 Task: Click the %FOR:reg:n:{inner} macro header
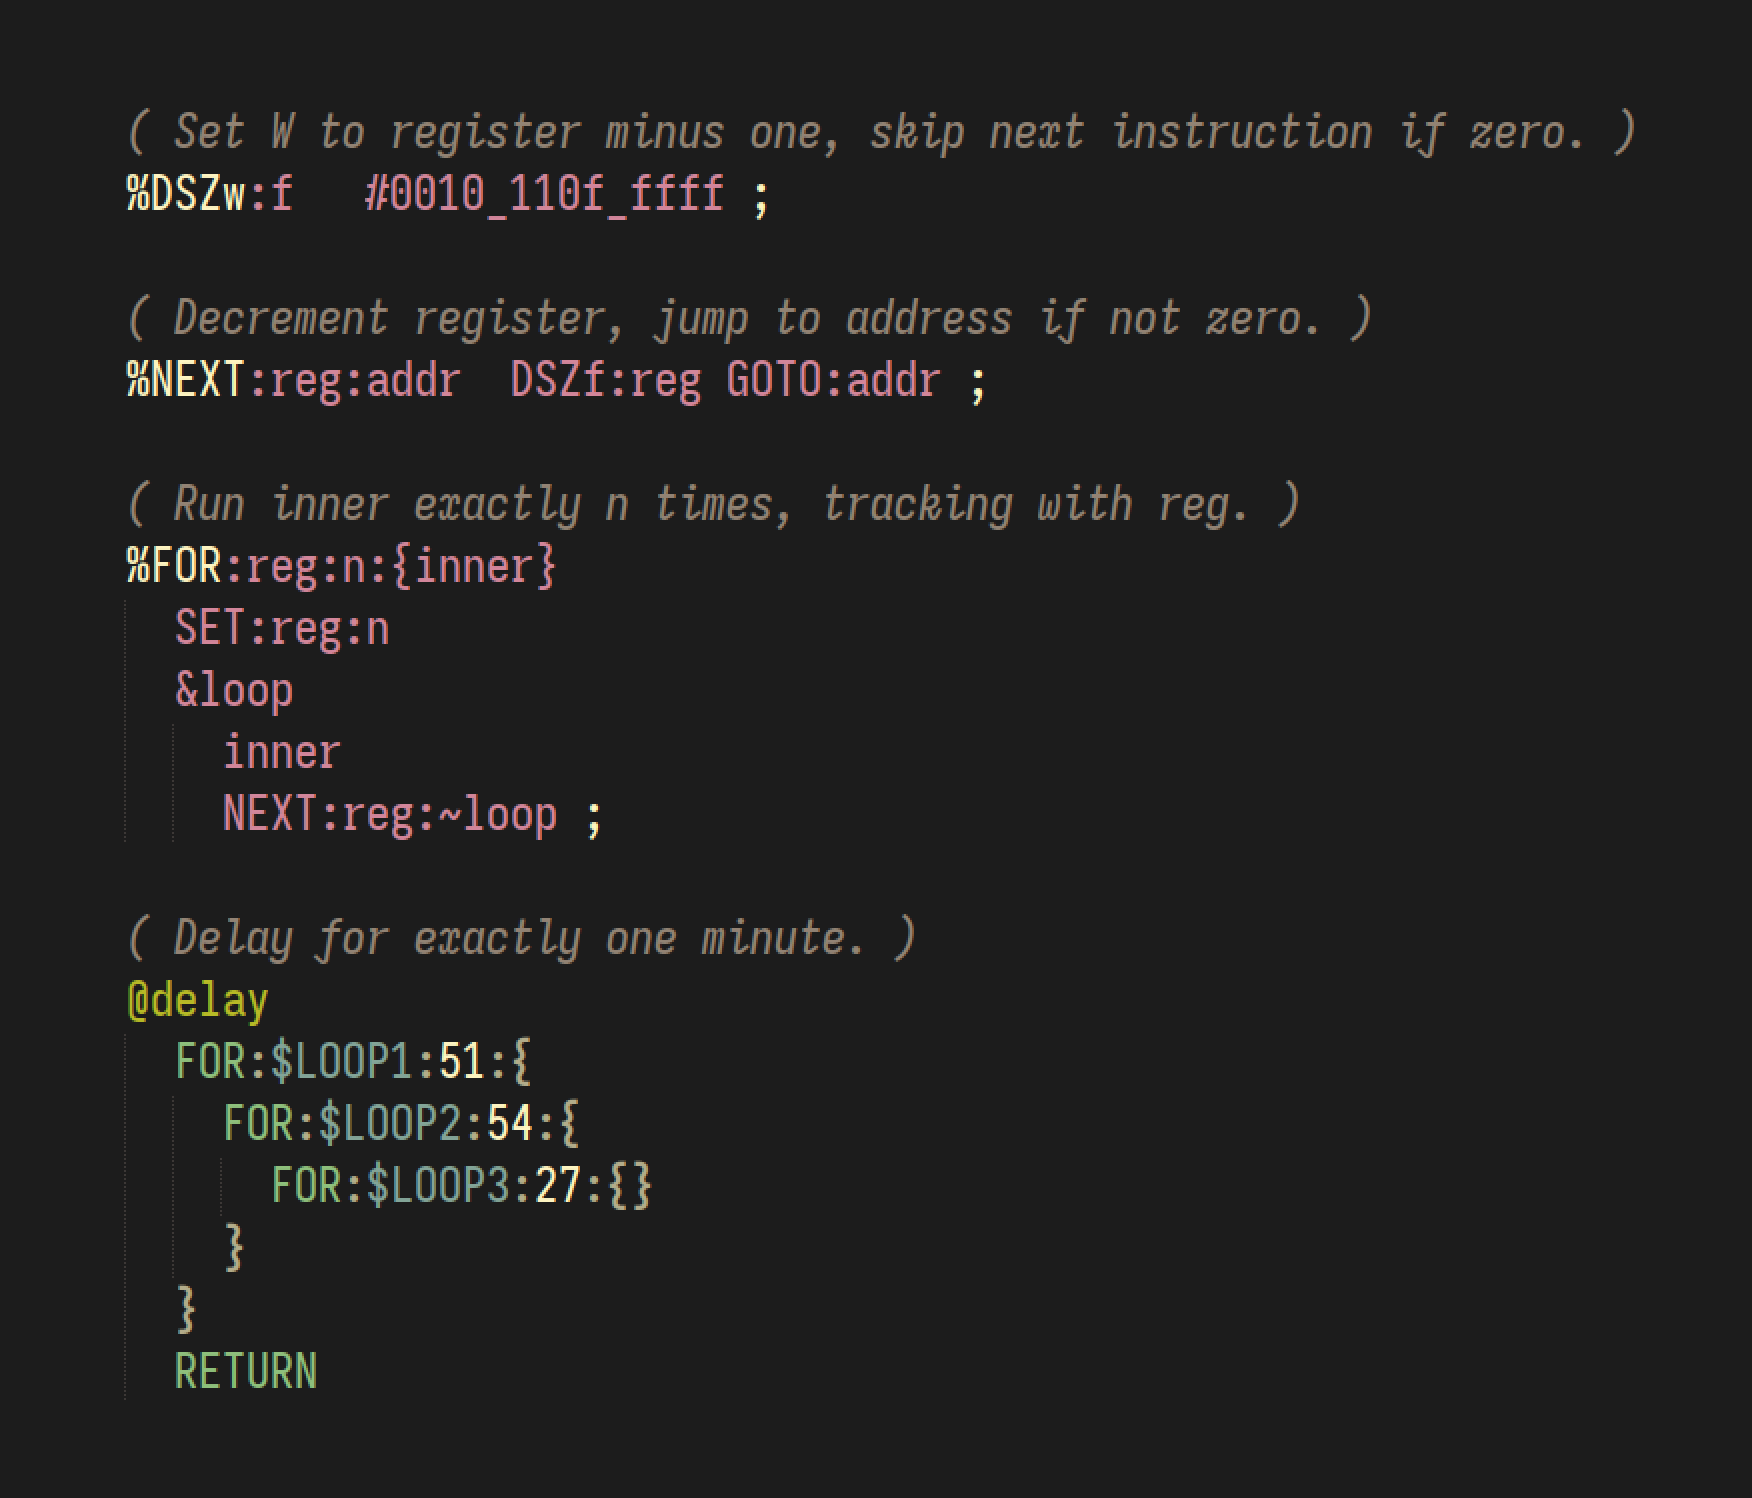point(341,566)
